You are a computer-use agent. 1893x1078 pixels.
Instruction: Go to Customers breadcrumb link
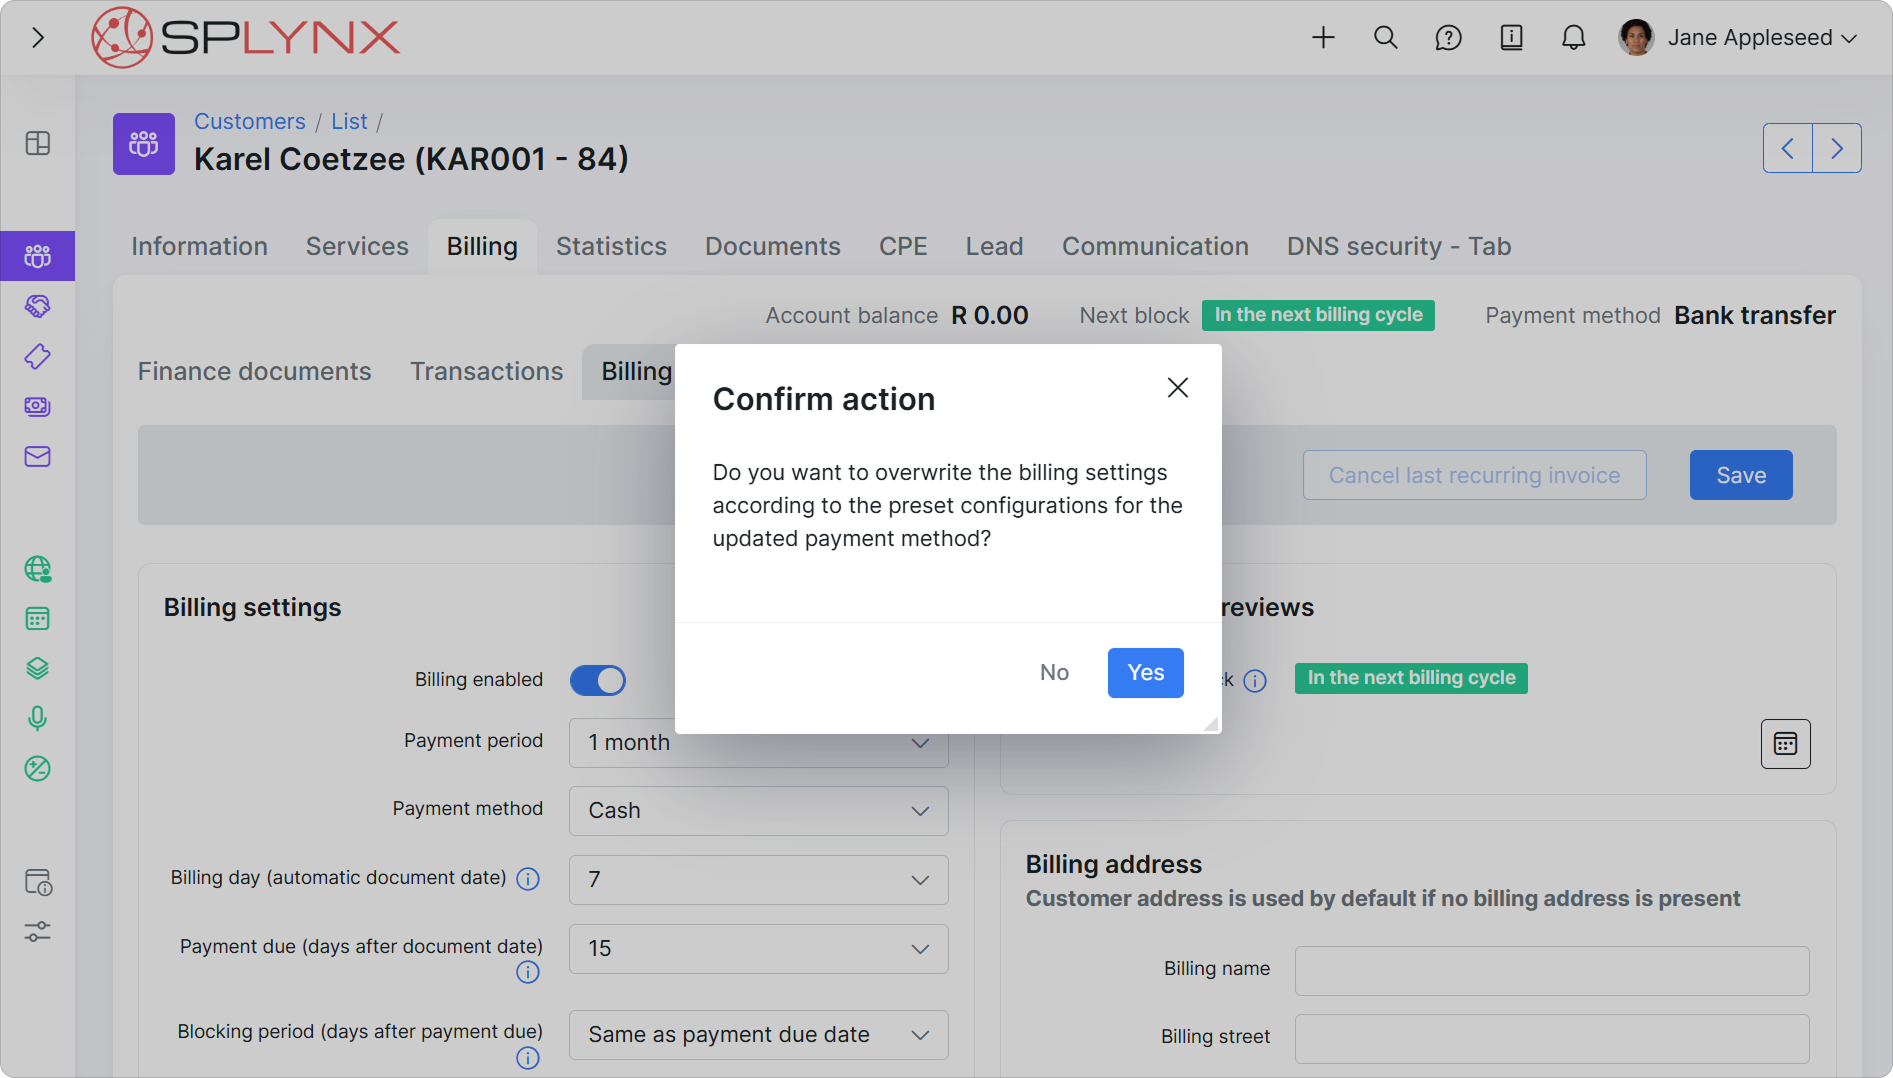[x=250, y=121]
